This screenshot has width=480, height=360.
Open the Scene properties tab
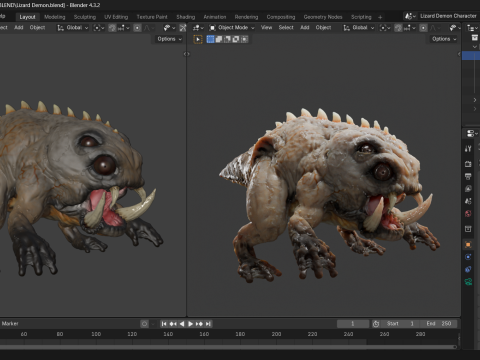[468, 201]
